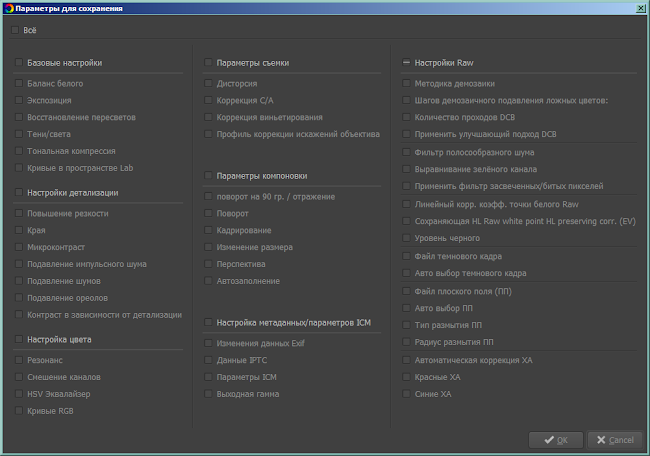Image resolution: width=650 pixels, height=456 pixels.
Task: Toggle the "Настройки Raw" group checkbox
Action: coord(406,63)
